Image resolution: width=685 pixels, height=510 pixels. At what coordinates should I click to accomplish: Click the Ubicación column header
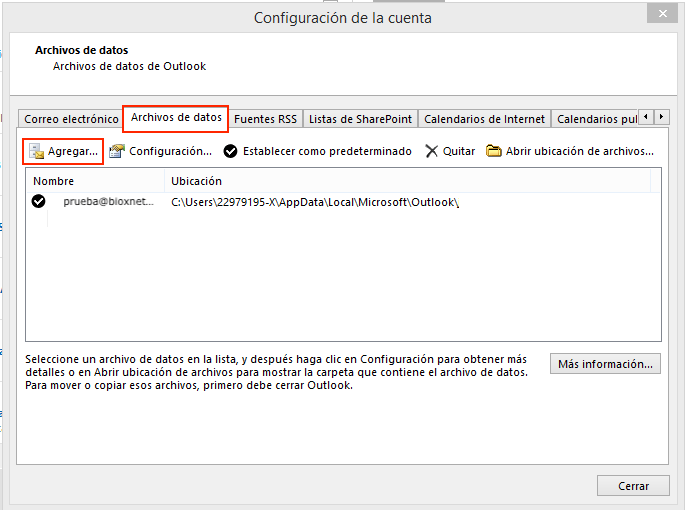pyautogui.click(x=407, y=181)
